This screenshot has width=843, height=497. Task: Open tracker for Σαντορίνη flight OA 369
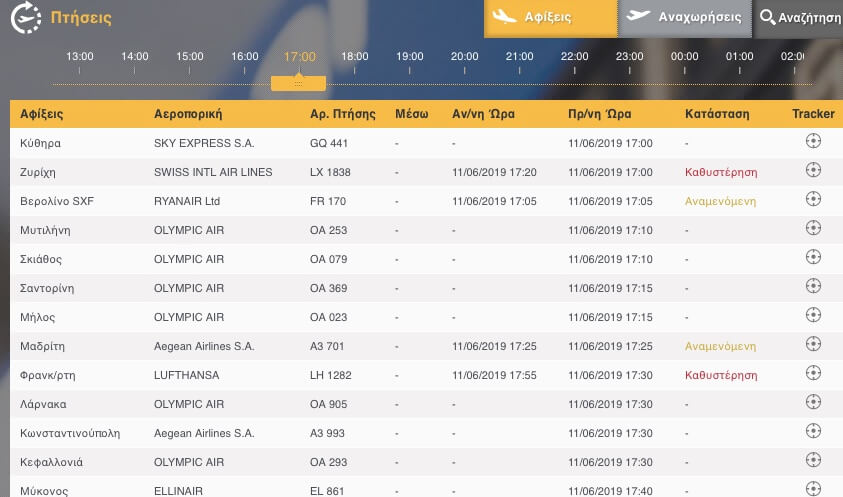tap(813, 286)
